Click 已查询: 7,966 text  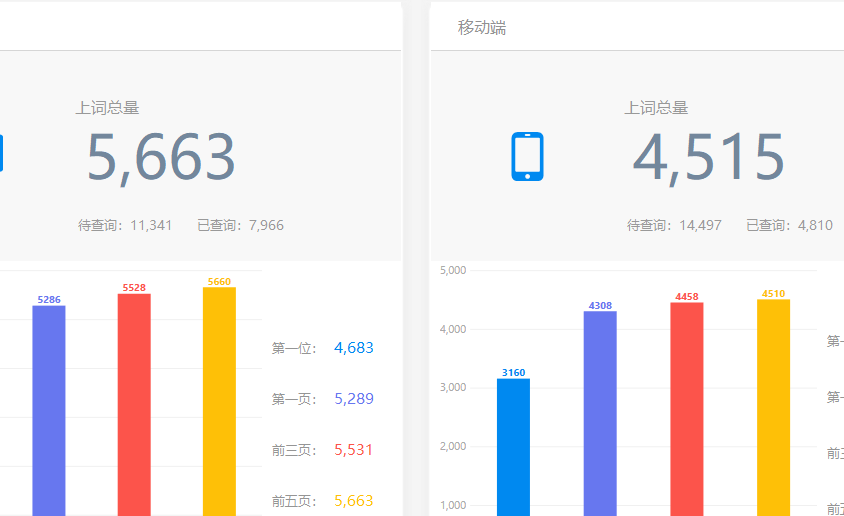(241, 225)
